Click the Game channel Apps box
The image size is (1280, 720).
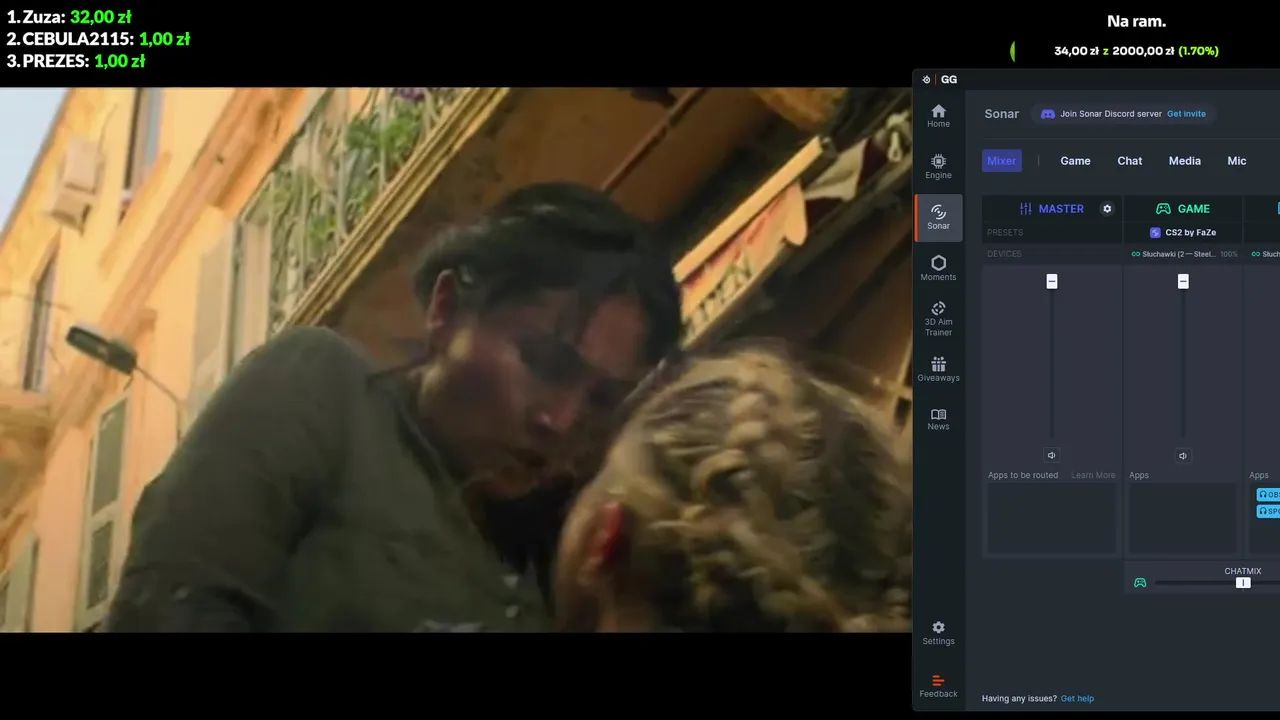pos(1183,519)
